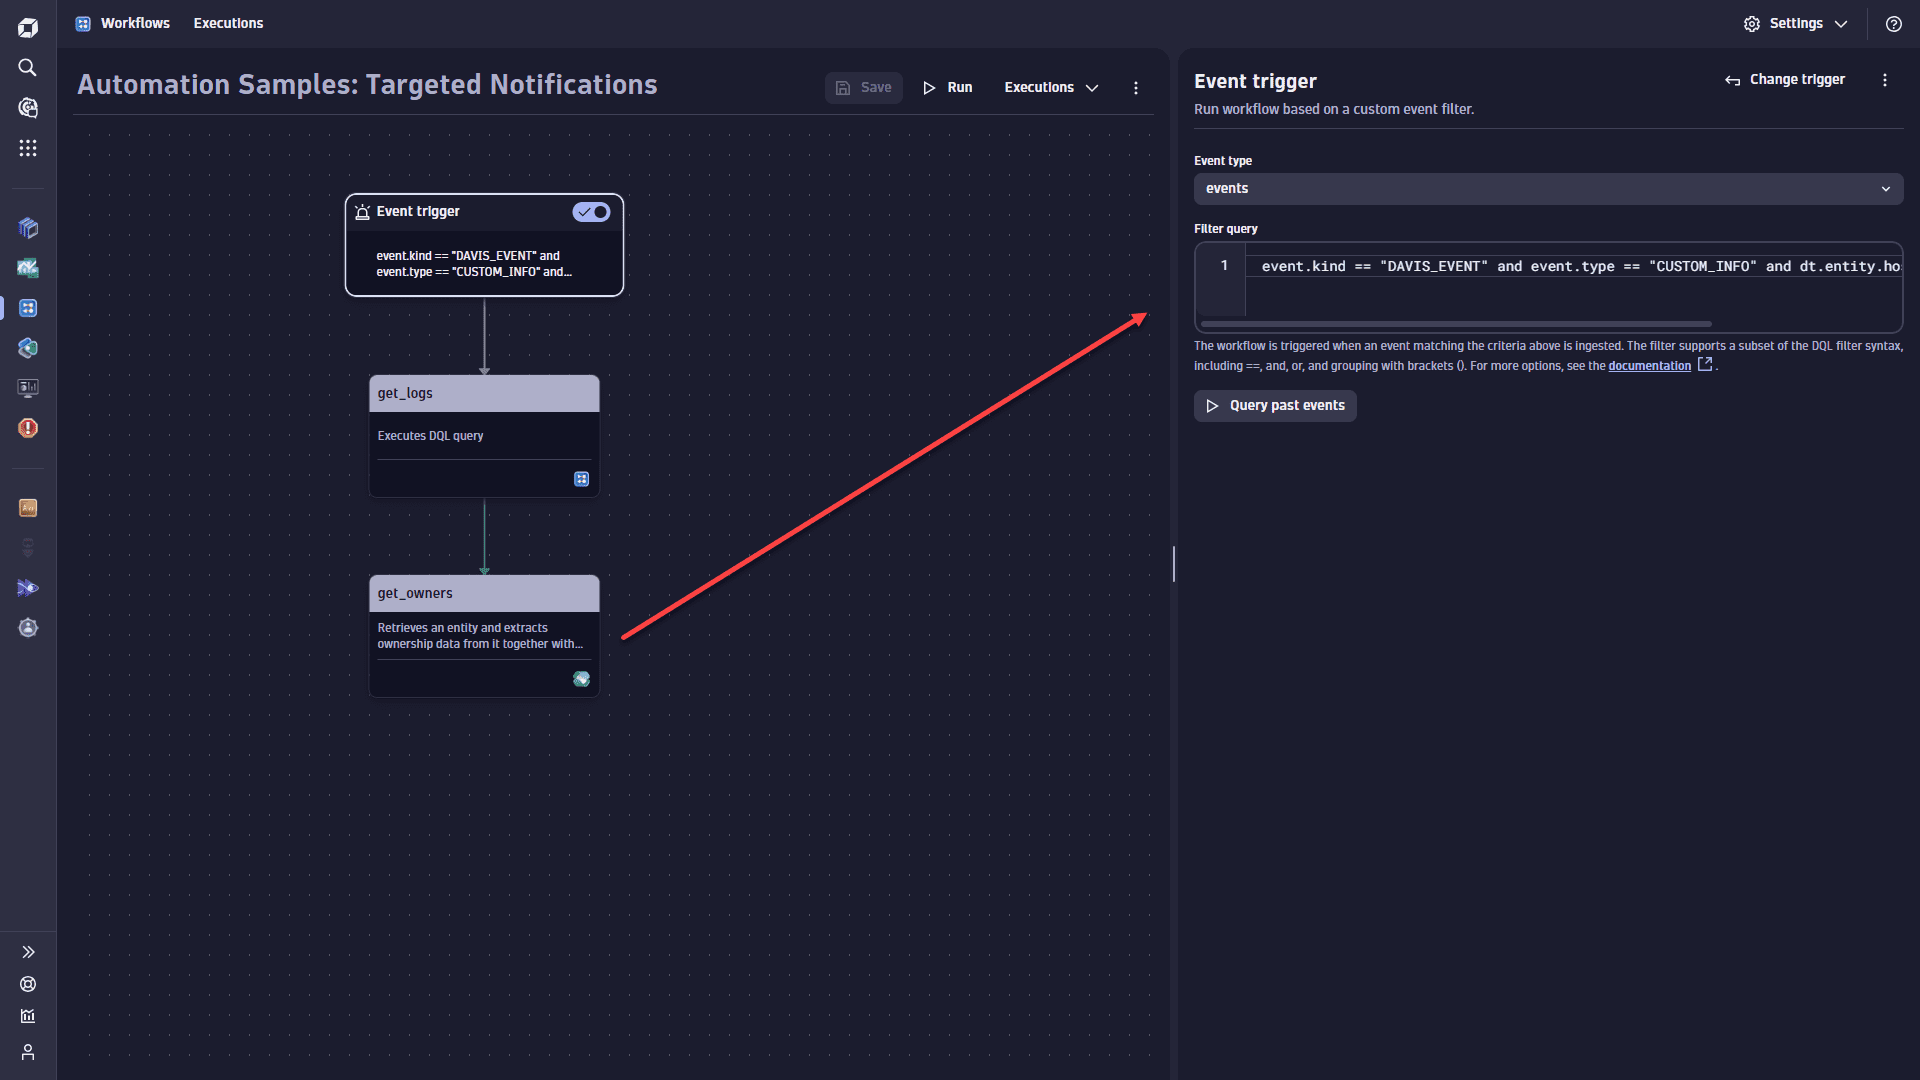
Task: Click the Run workflow button
Action: 947,88
